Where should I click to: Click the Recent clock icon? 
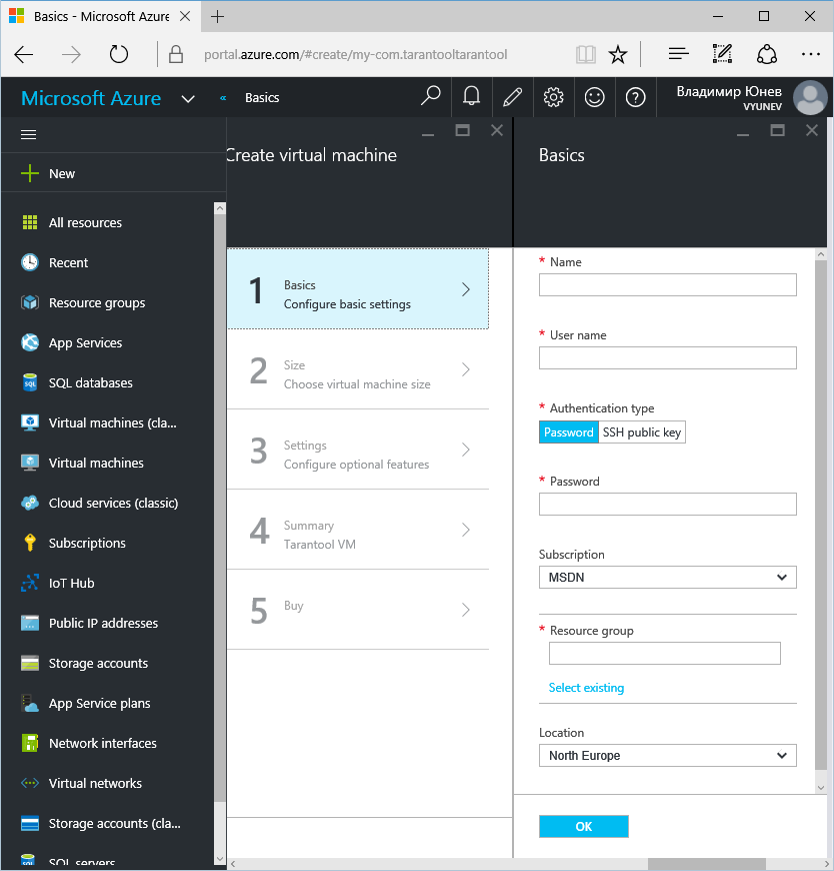[29, 262]
